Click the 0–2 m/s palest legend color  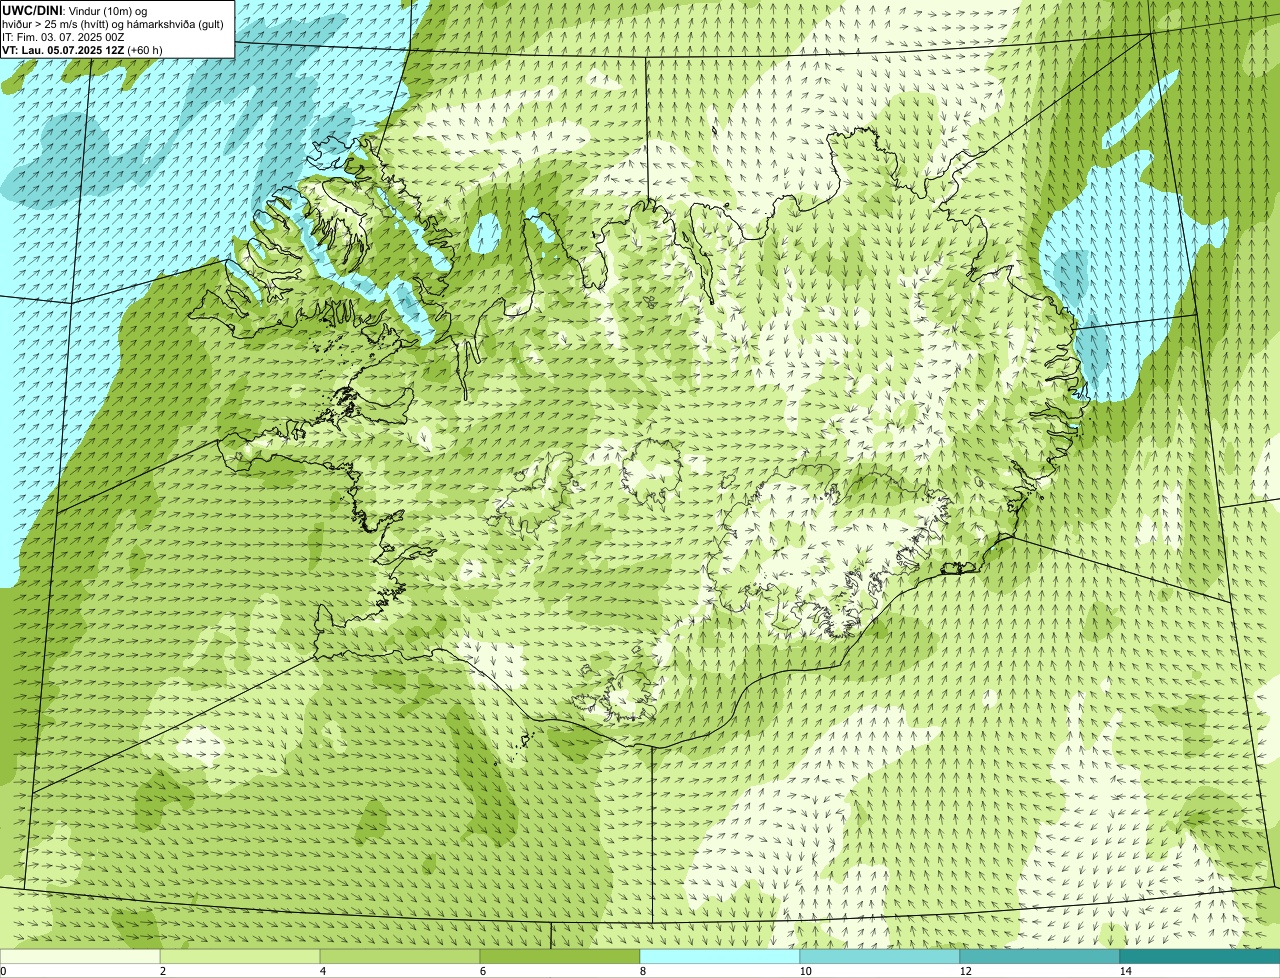80,956
